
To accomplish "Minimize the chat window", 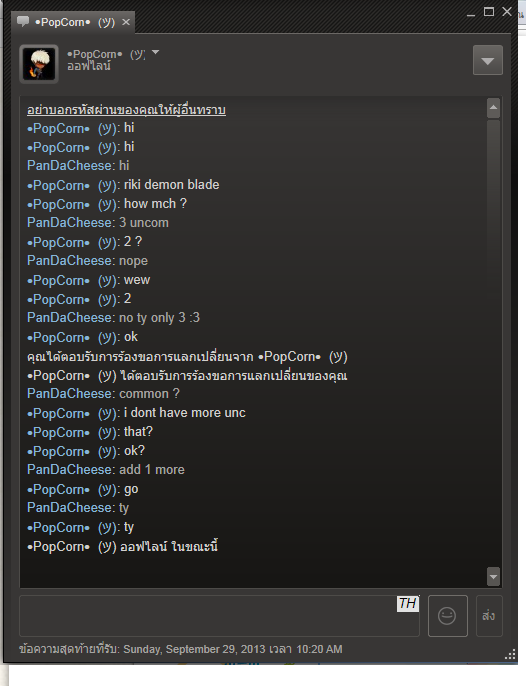I will pyautogui.click(x=471, y=13).
